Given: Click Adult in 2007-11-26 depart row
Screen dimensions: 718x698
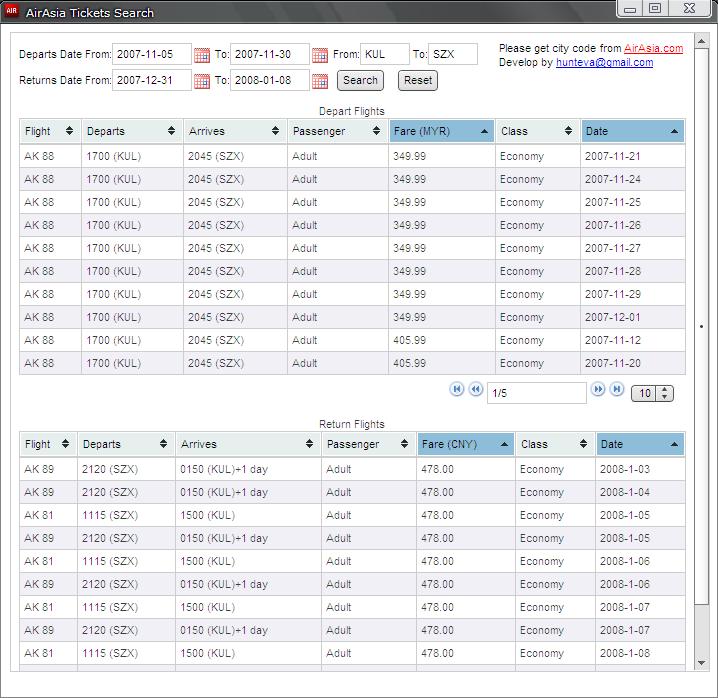Looking at the screenshot, I should pyautogui.click(x=305, y=225).
